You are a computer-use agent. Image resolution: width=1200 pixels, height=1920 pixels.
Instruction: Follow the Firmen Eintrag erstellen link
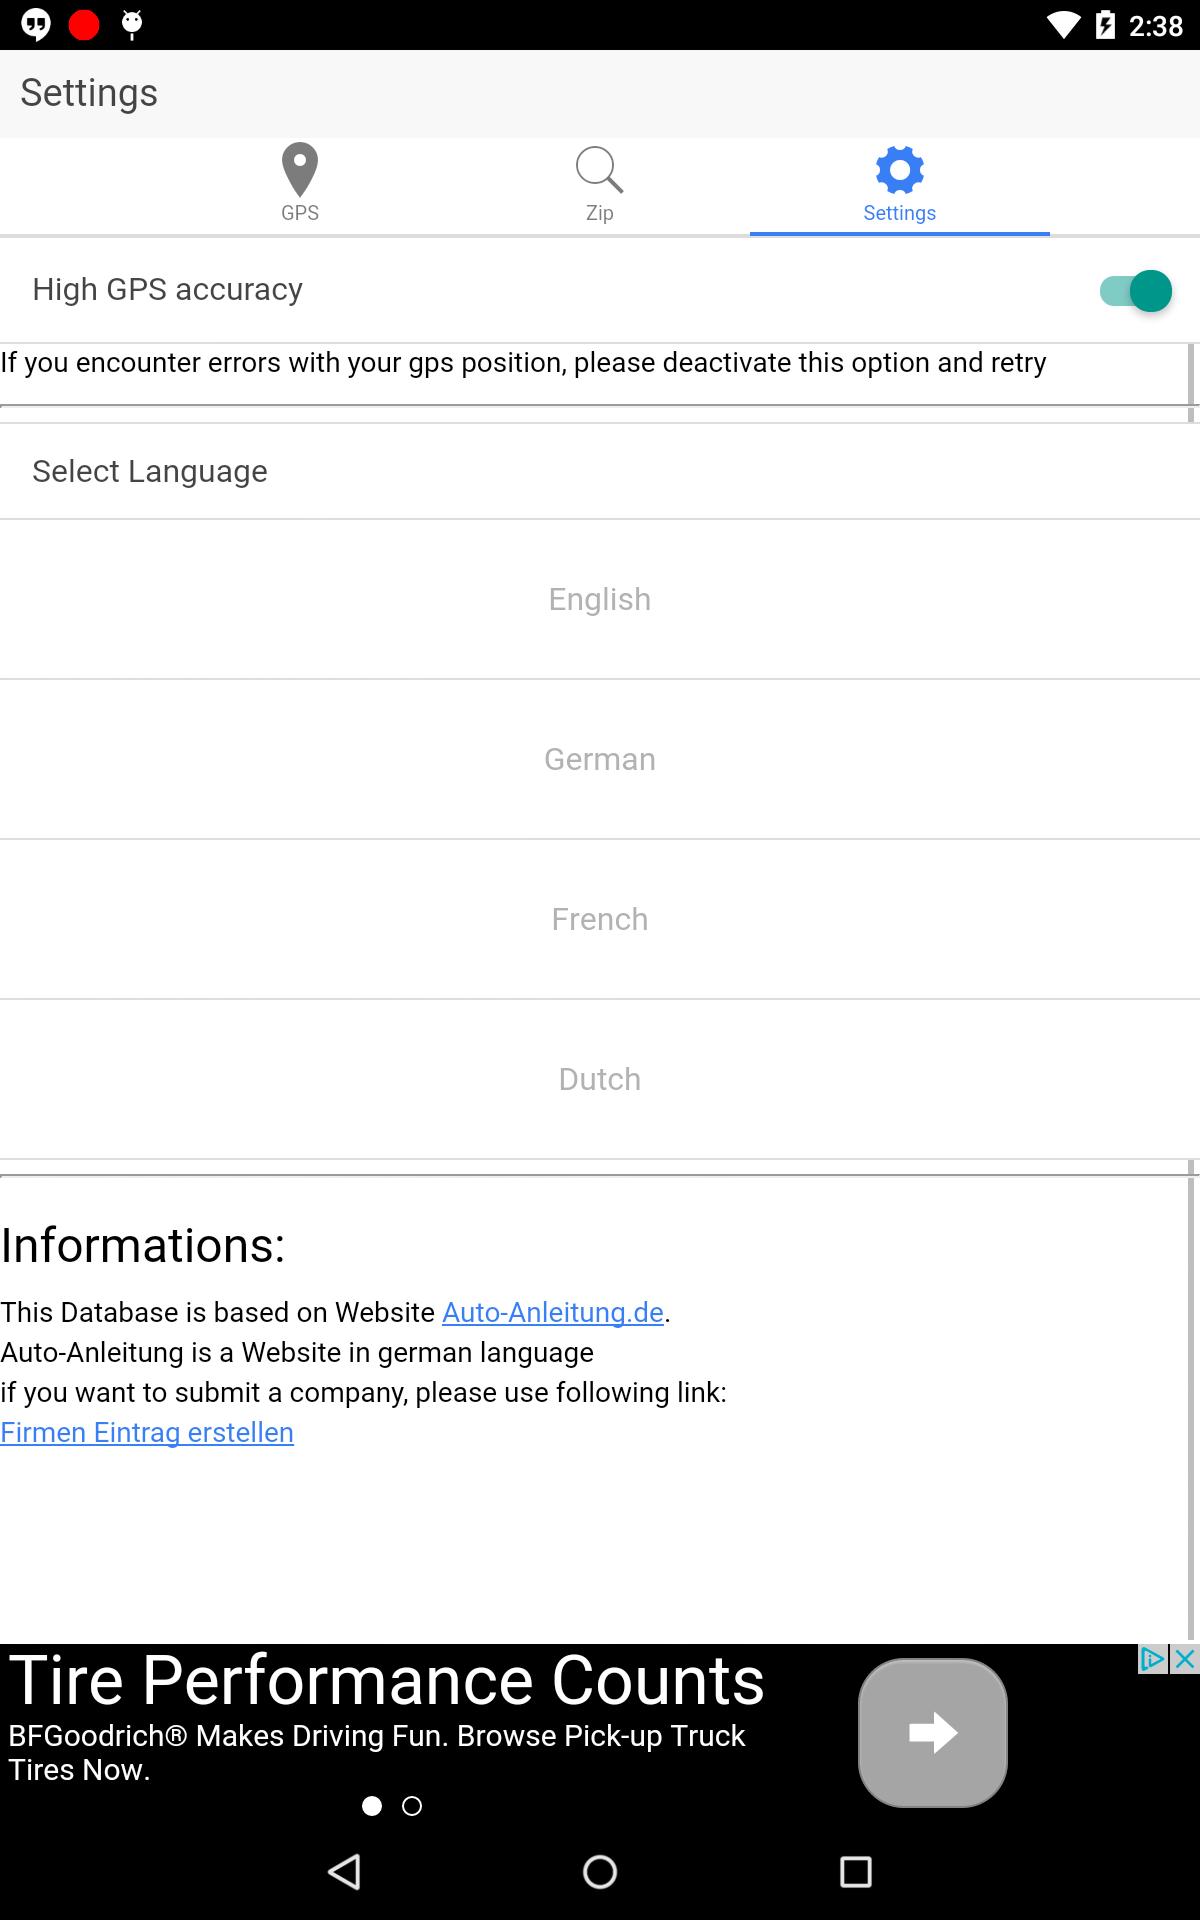[147, 1432]
